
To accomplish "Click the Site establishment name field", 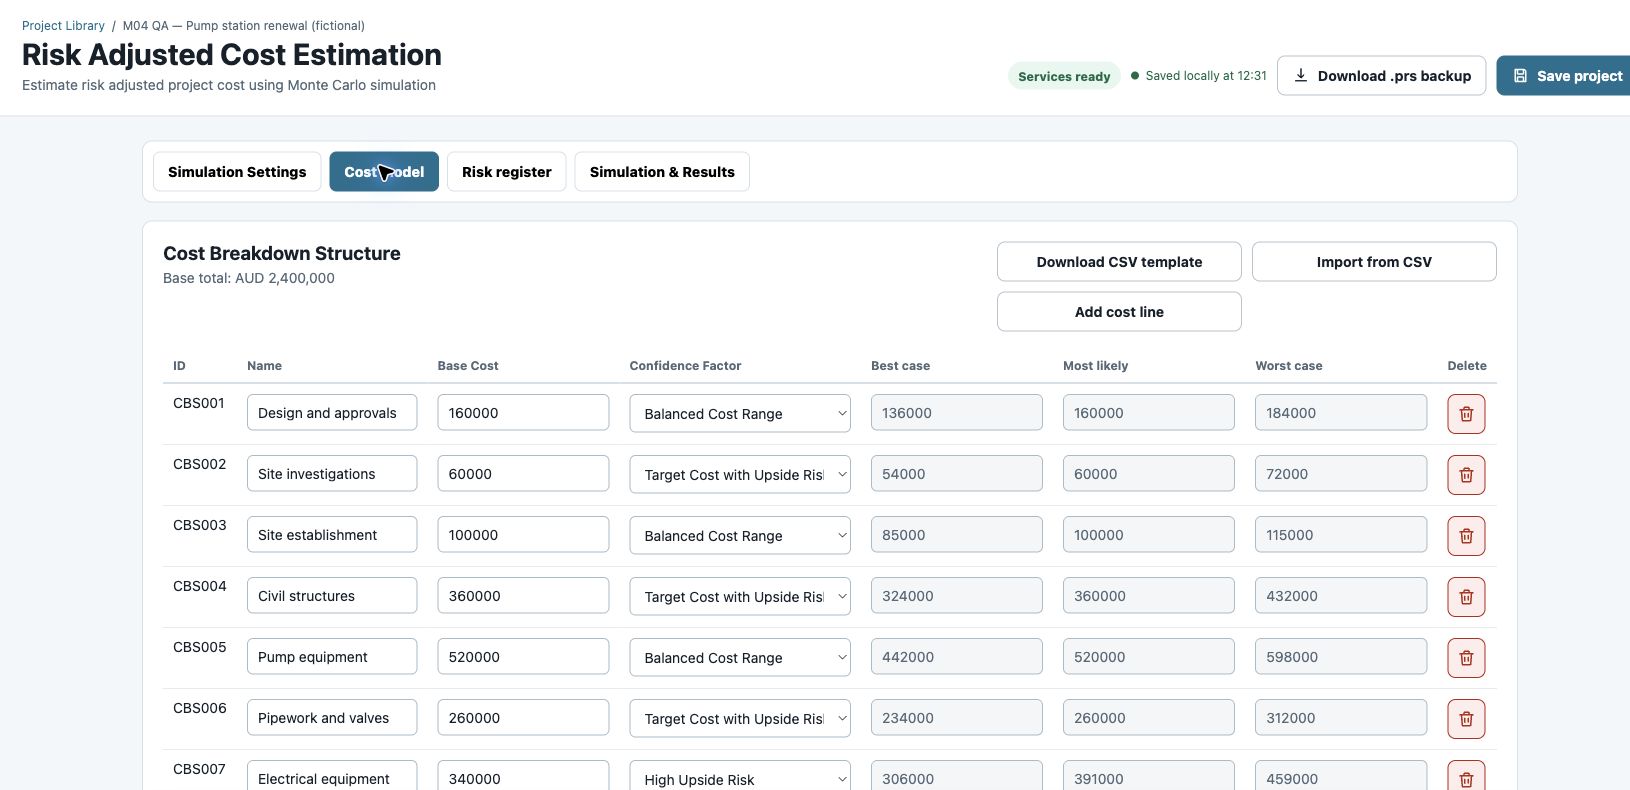I will [x=332, y=535].
